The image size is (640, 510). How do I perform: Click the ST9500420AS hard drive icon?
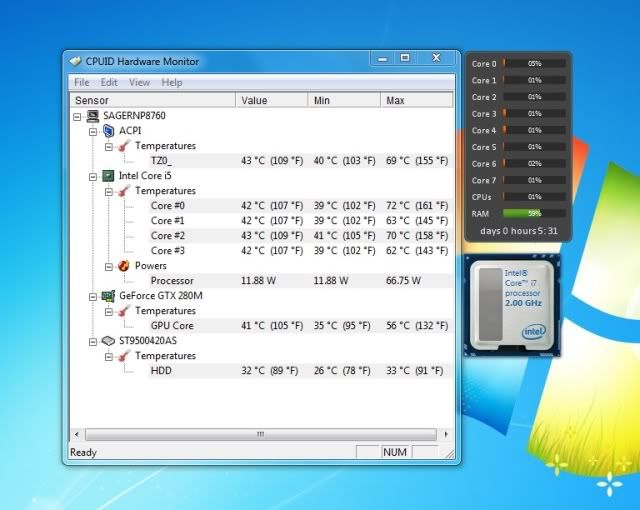(108, 341)
